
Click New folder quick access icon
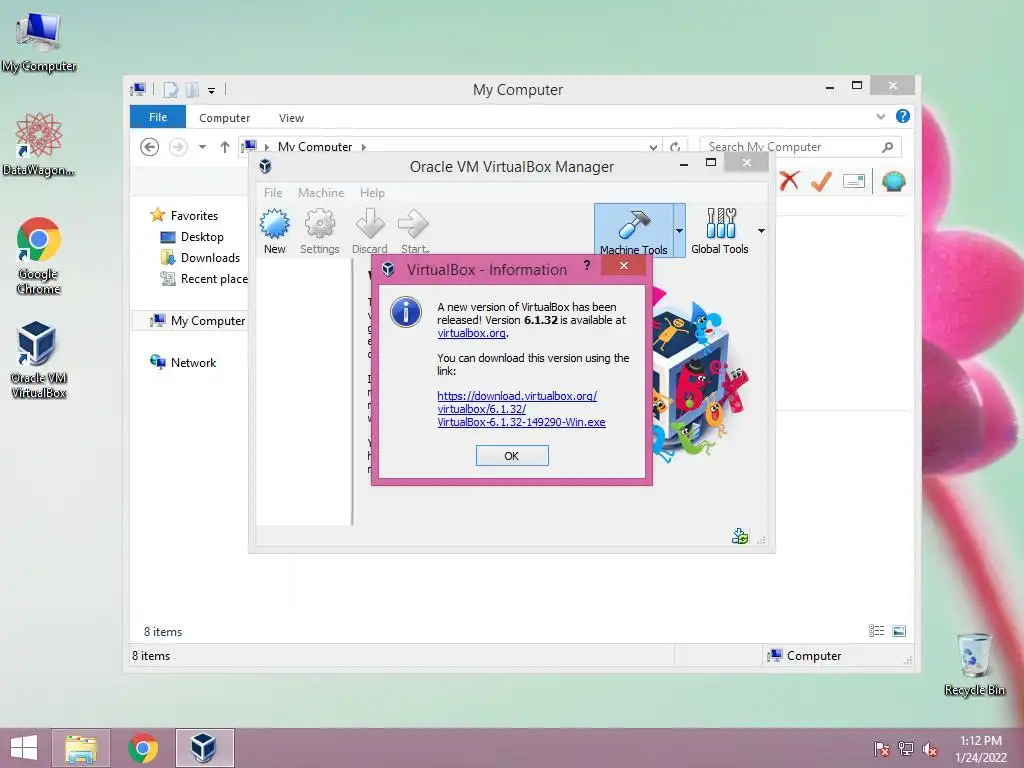192,90
